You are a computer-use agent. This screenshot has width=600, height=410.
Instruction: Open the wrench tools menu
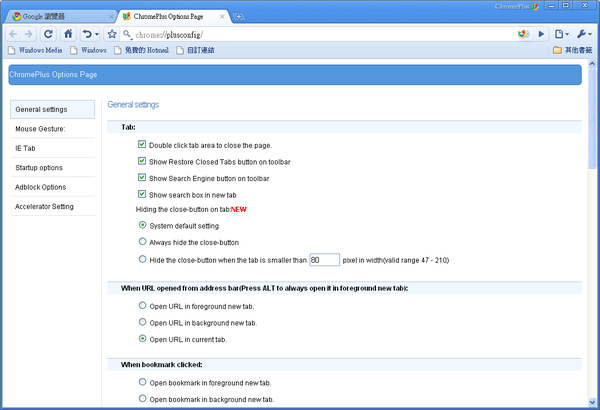(x=584, y=34)
